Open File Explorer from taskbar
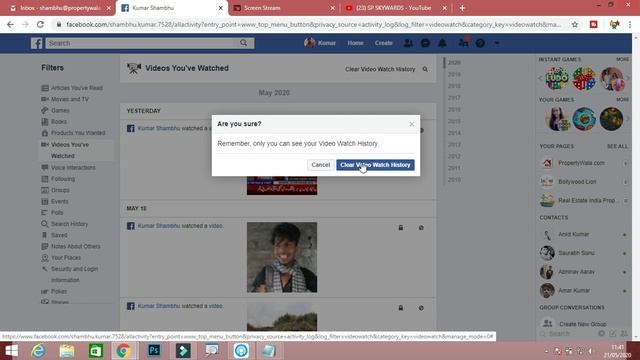Viewport: 640px width, 360px height. click(67, 351)
